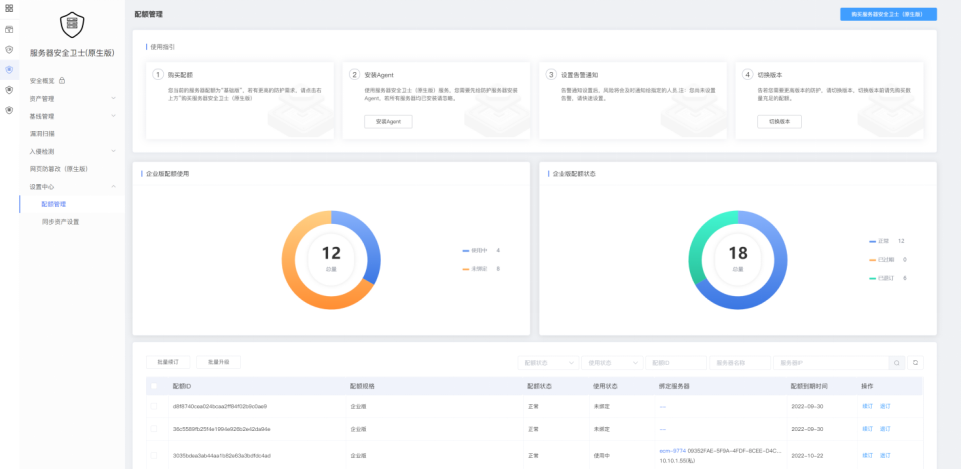Click the 配额规格 column header
Screen dimensions: 961x469
point(362,386)
